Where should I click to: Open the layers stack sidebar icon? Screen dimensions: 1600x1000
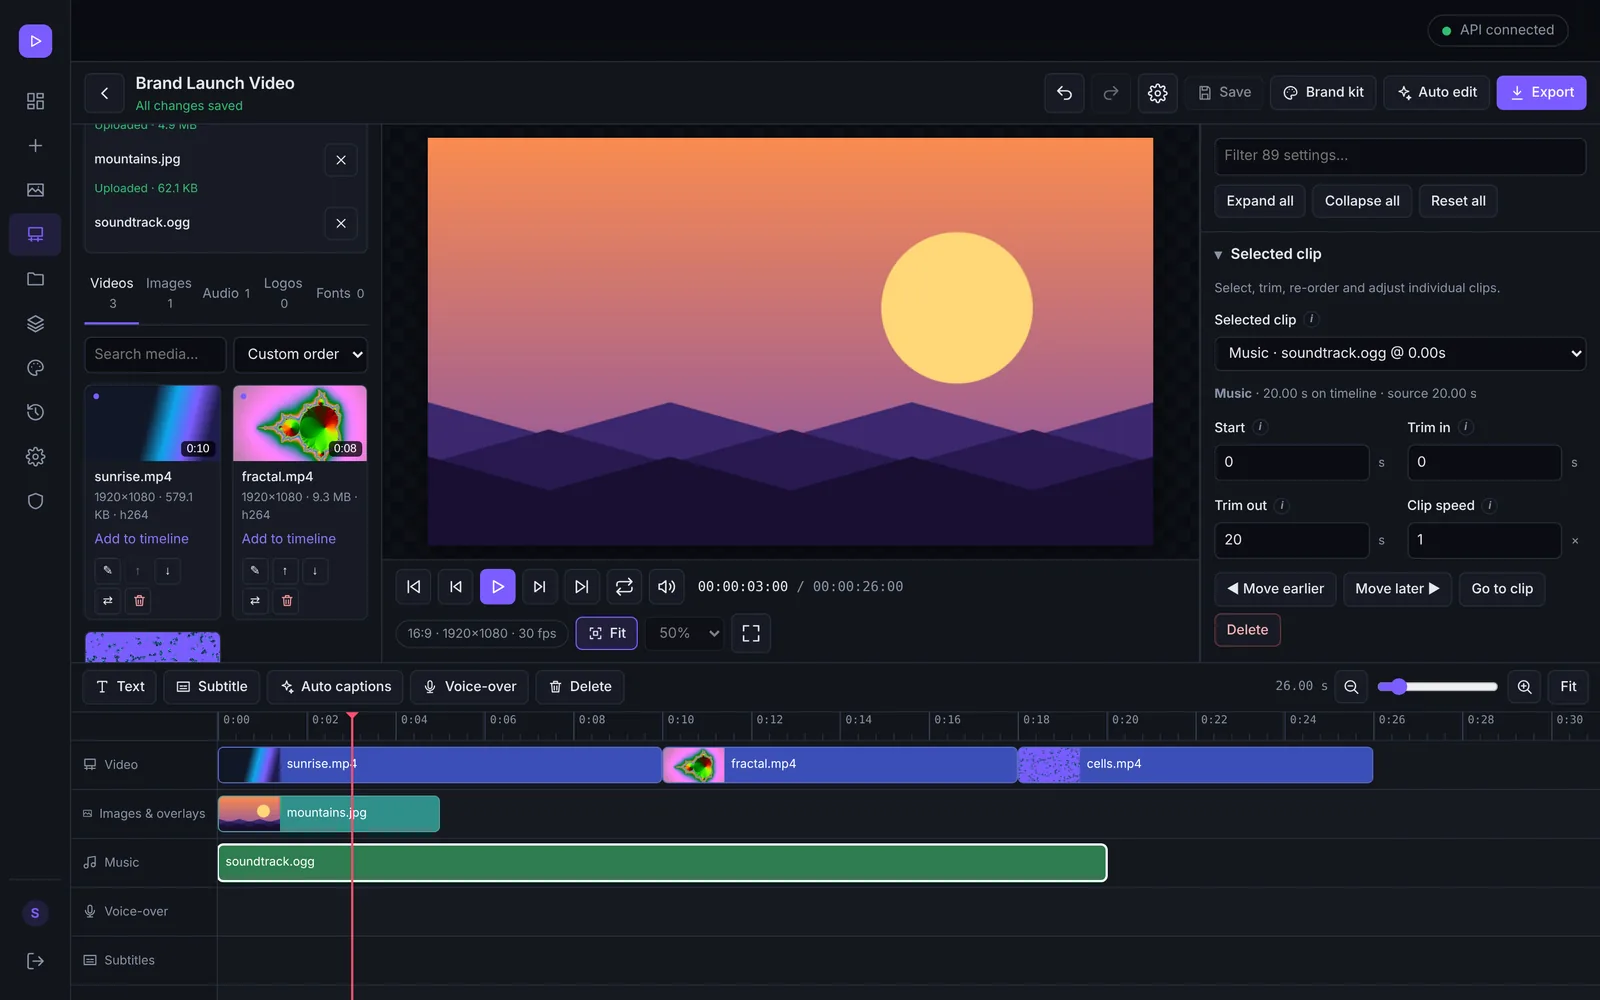pos(35,323)
